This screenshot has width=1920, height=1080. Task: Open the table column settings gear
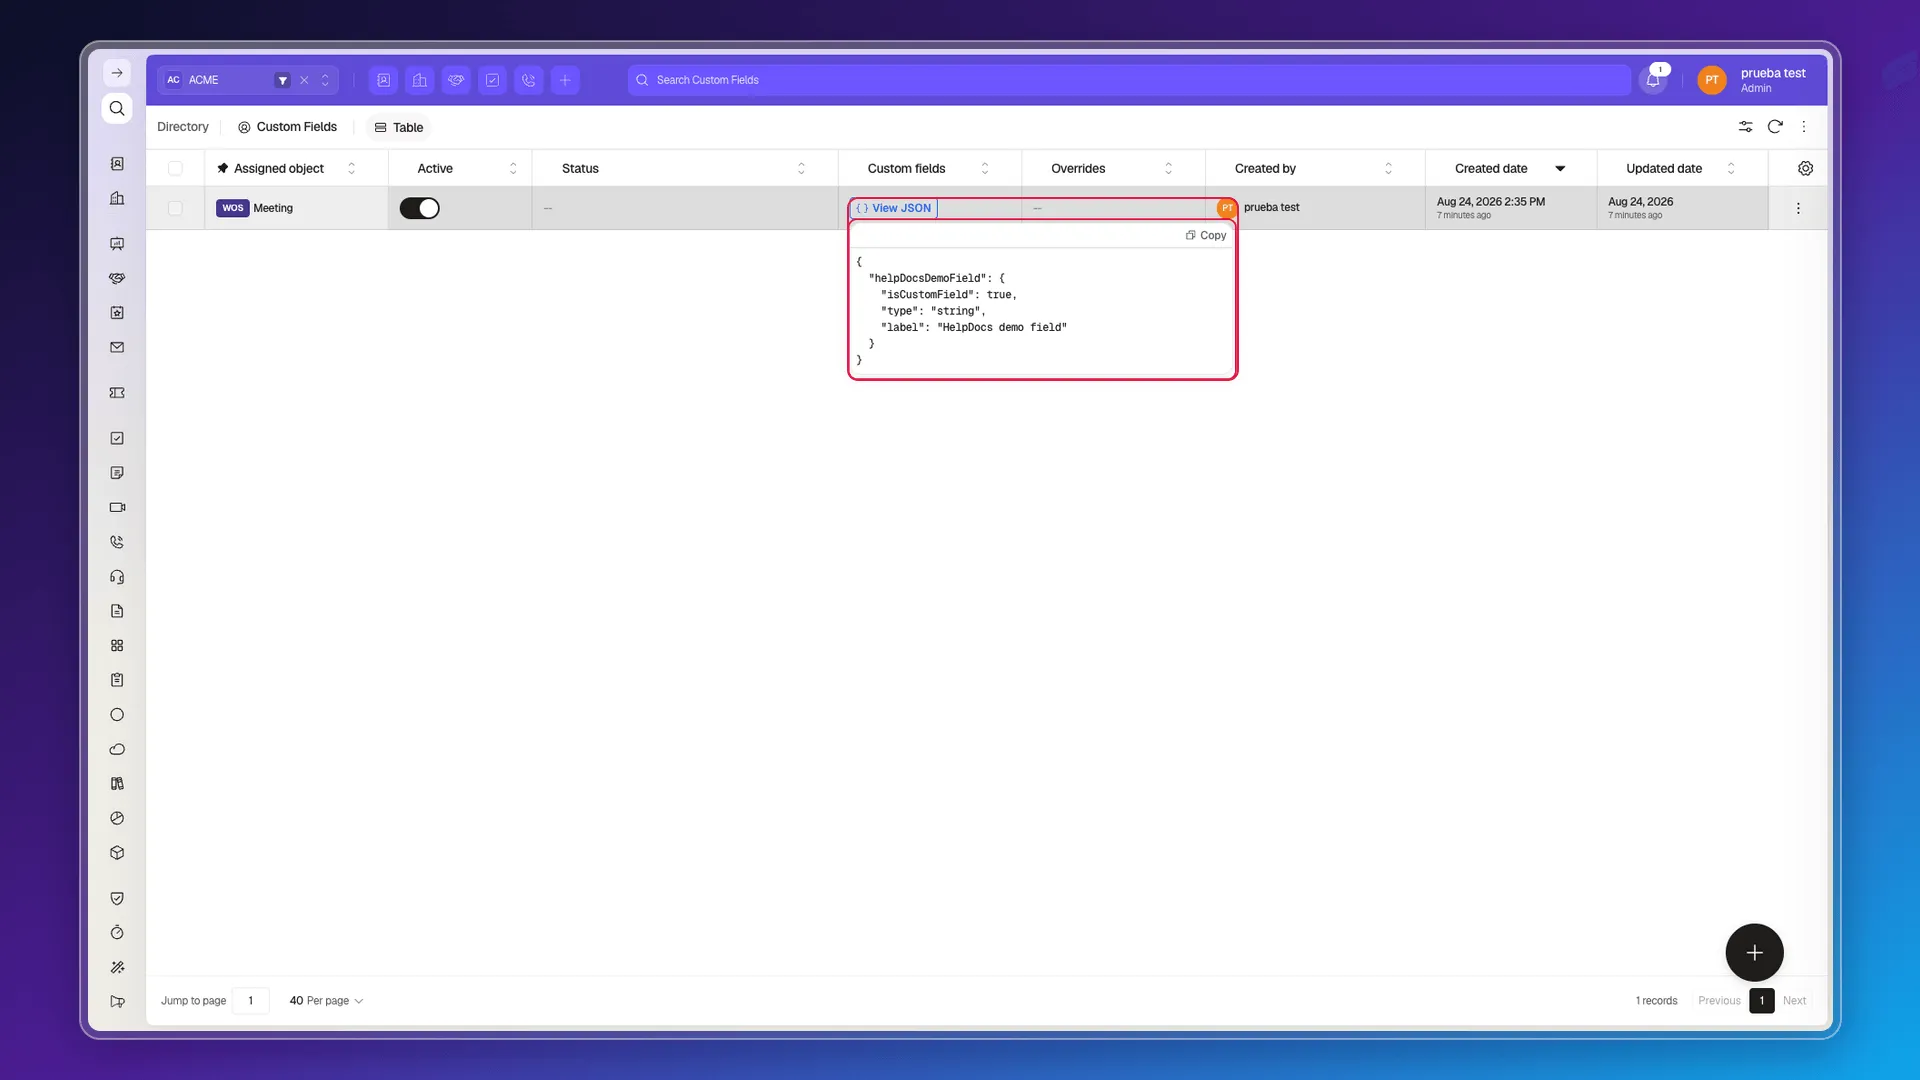(1805, 168)
